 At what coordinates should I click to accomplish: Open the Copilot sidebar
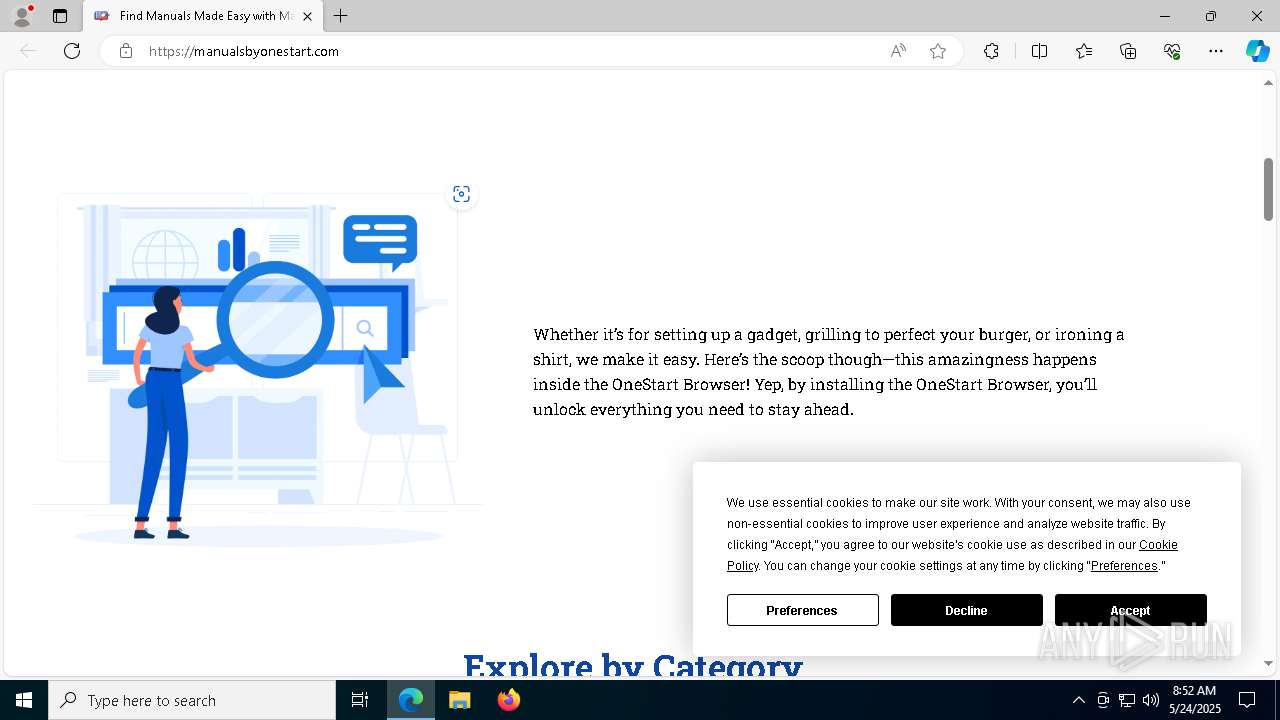tap(1257, 51)
